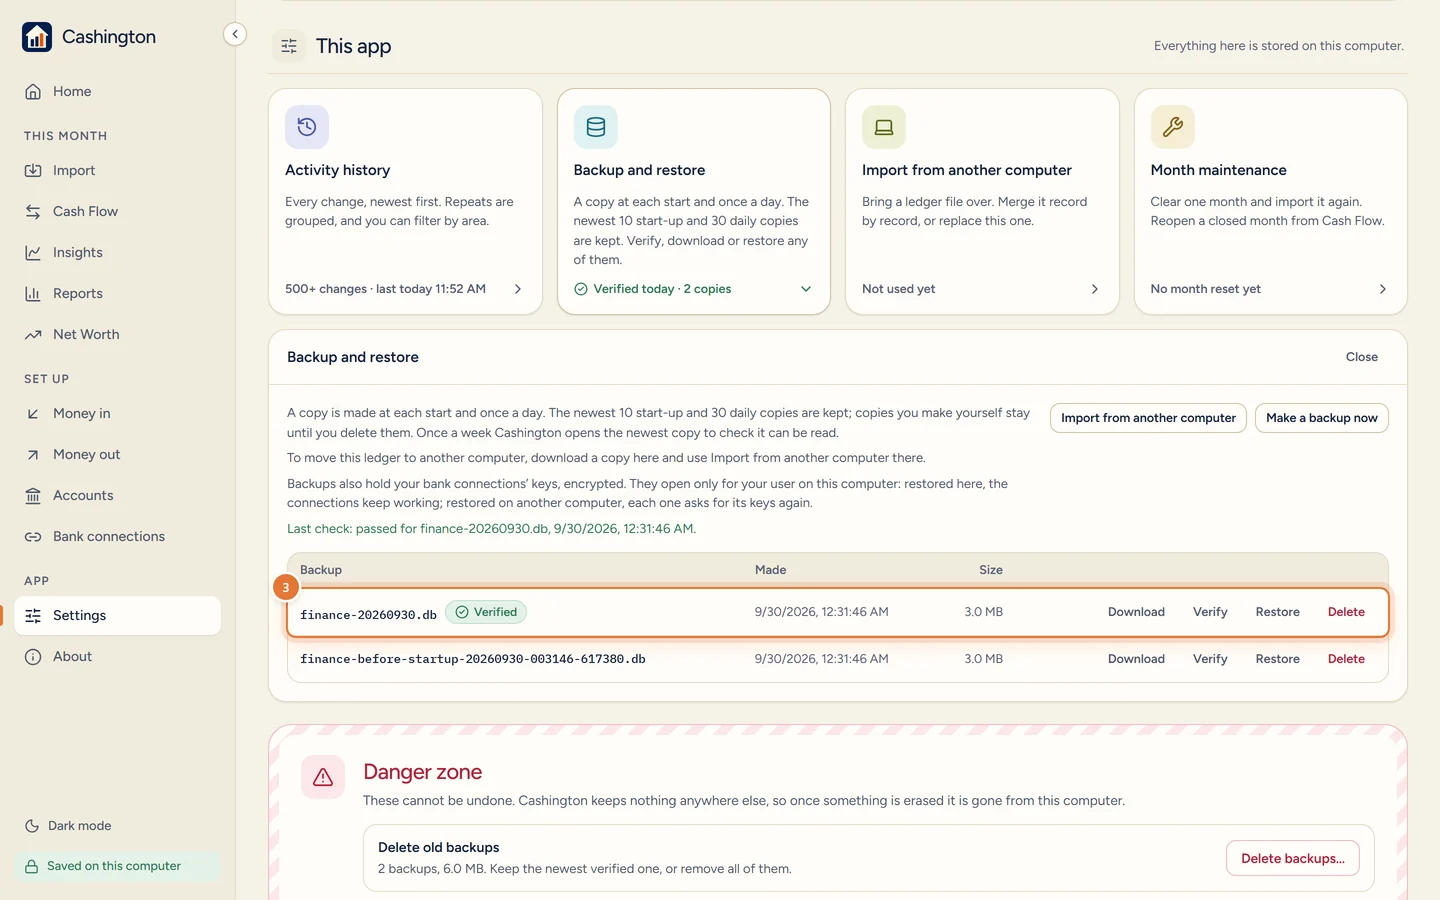Click Delete backups… in Danger zone
The image size is (1440, 900).
click(x=1293, y=859)
